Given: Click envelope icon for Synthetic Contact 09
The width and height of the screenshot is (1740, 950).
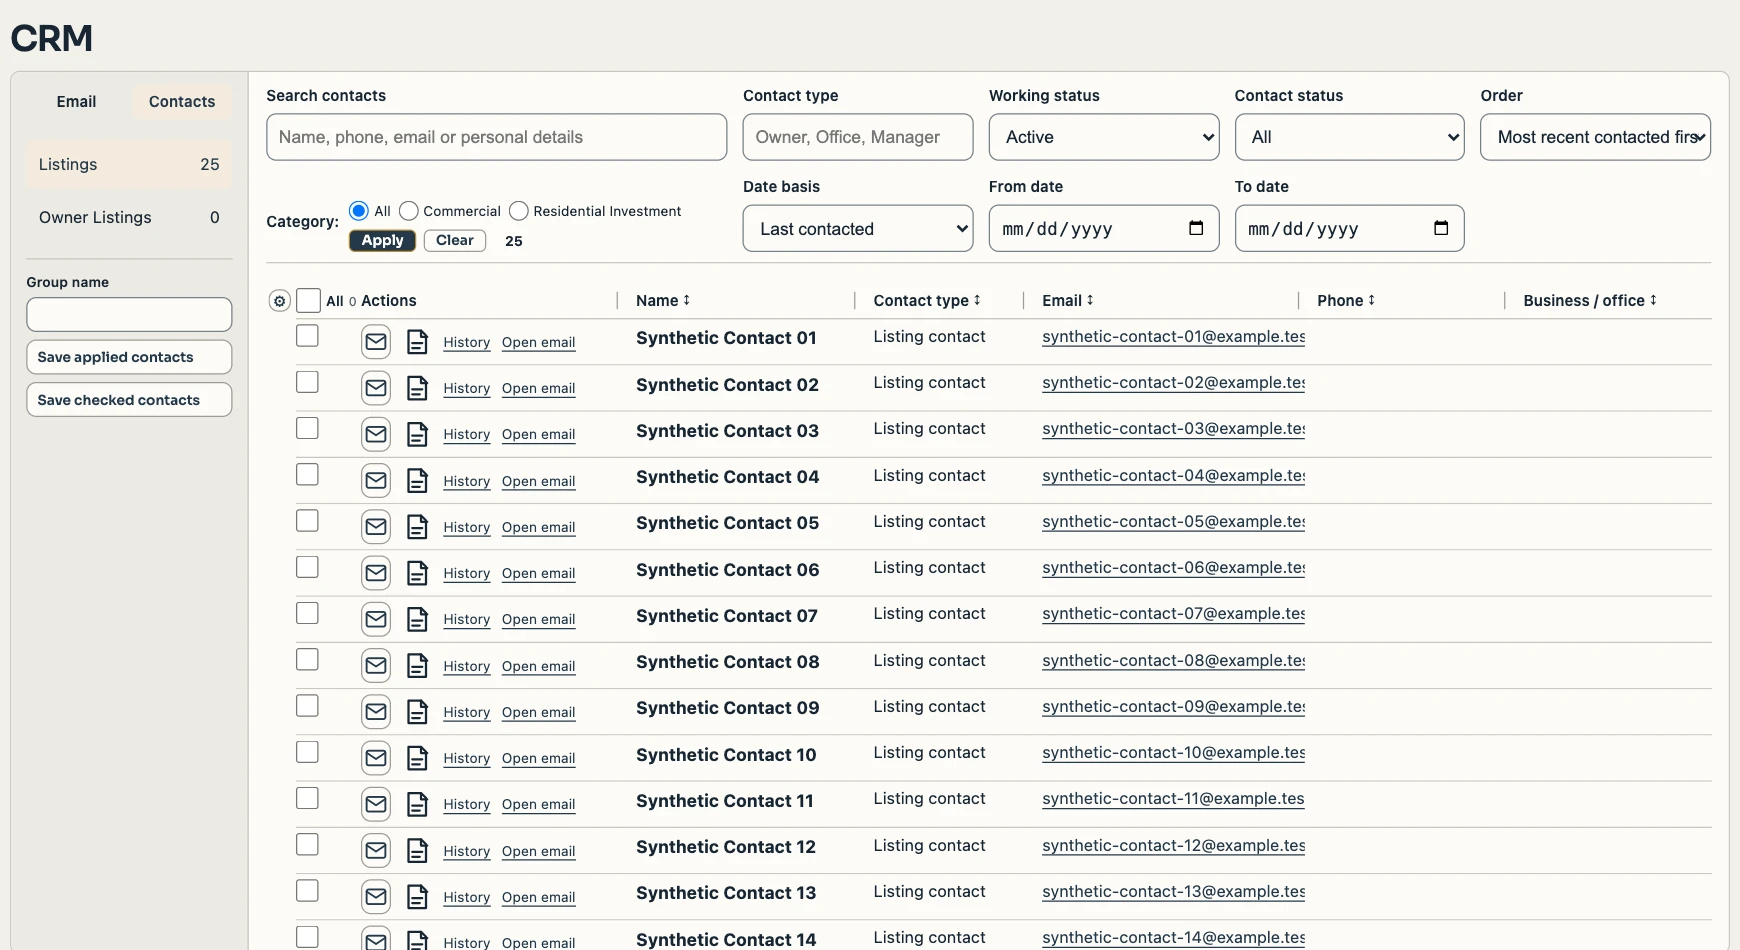Looking at the screenshot, I should (x=376, y=712).
